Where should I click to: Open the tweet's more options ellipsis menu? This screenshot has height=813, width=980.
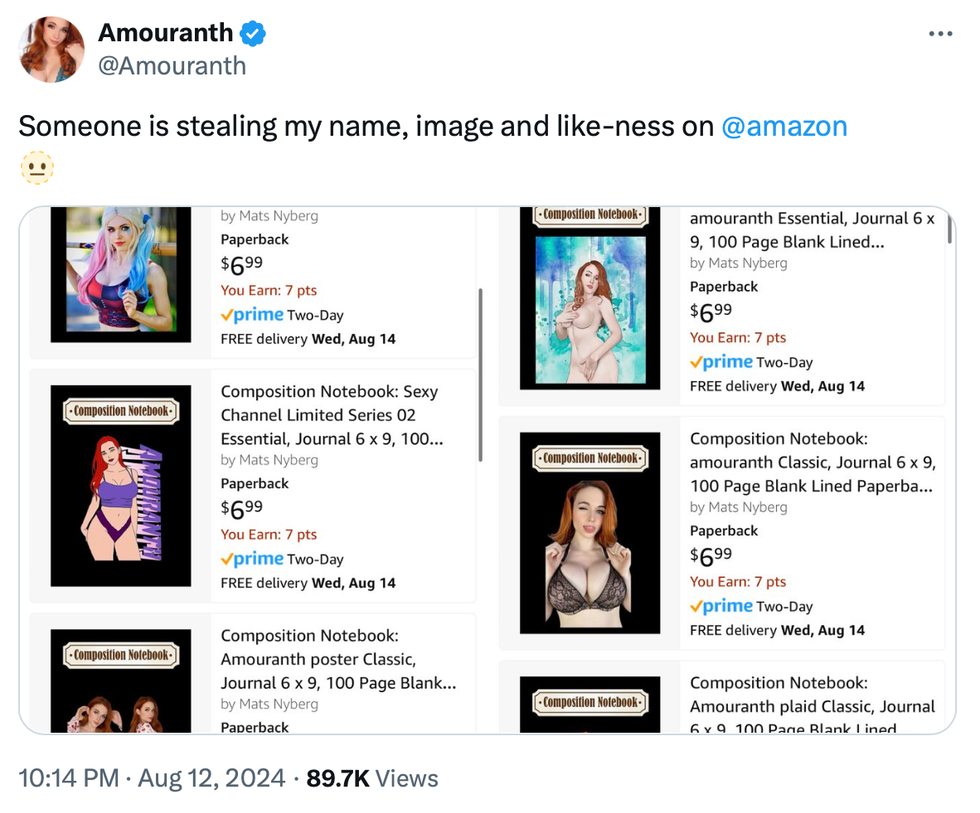coord(941,33)
